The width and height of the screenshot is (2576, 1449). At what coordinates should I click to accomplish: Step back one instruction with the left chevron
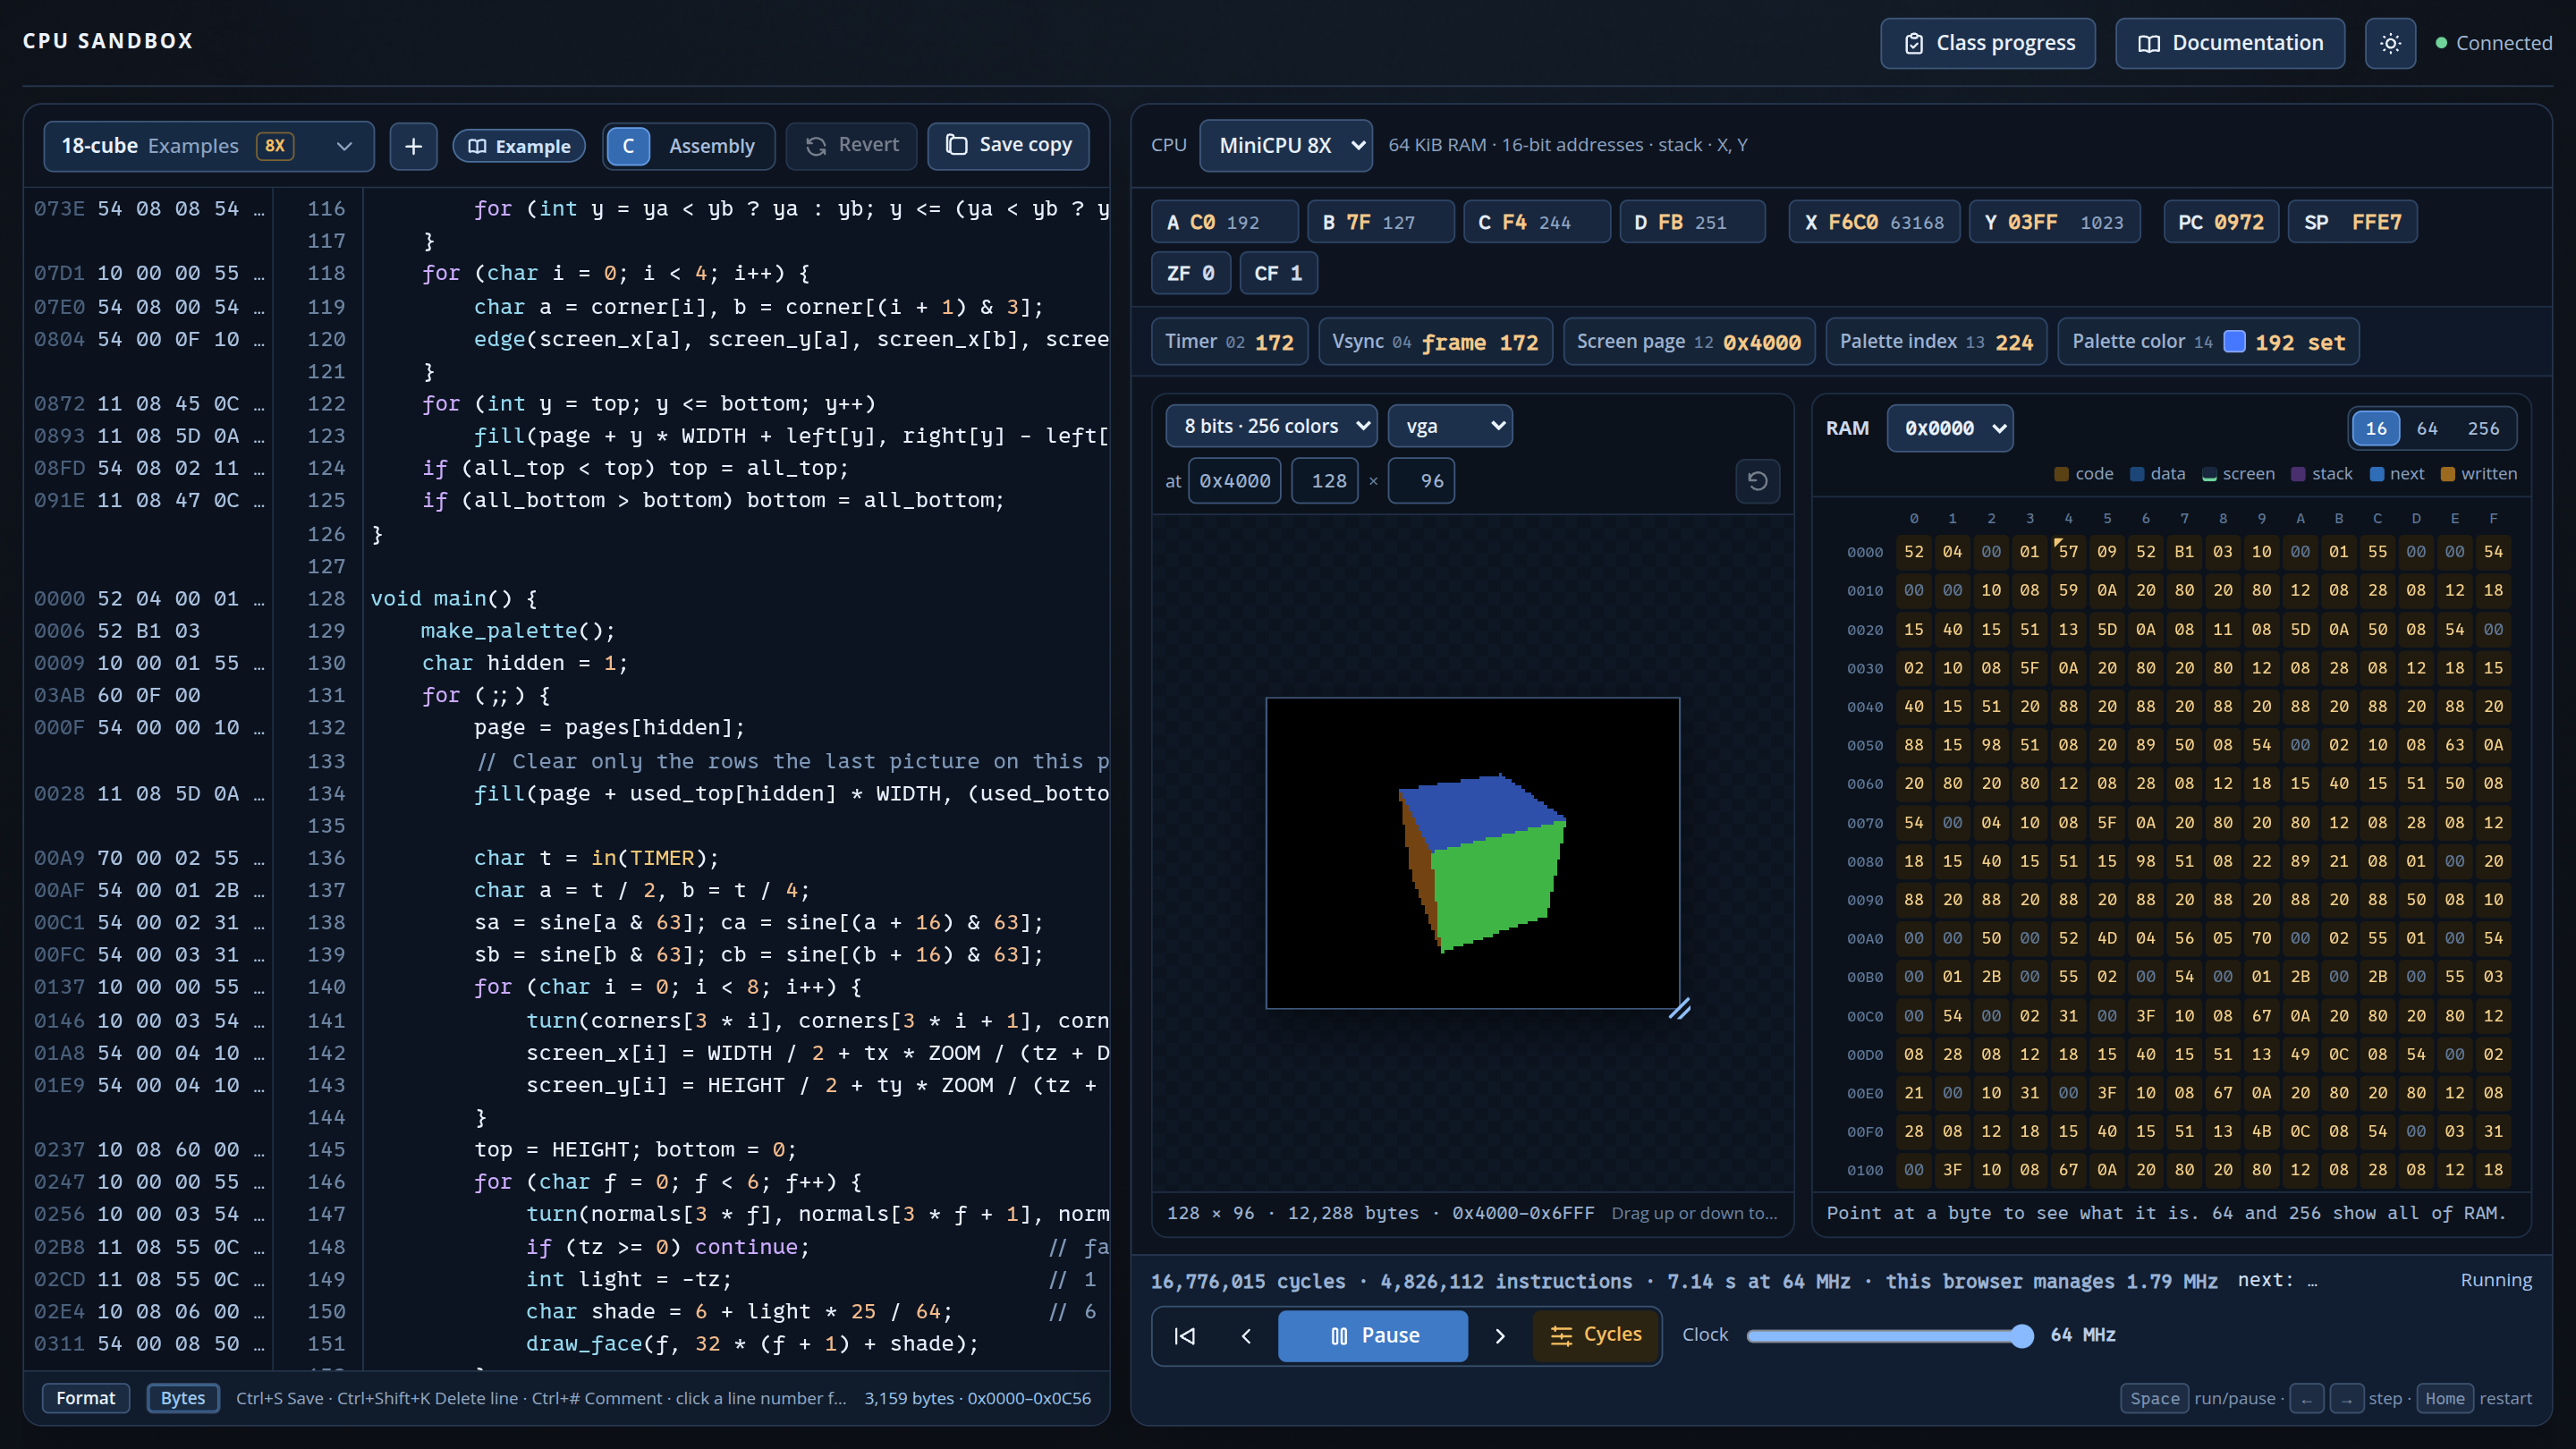click(x=1246, y=1335)
